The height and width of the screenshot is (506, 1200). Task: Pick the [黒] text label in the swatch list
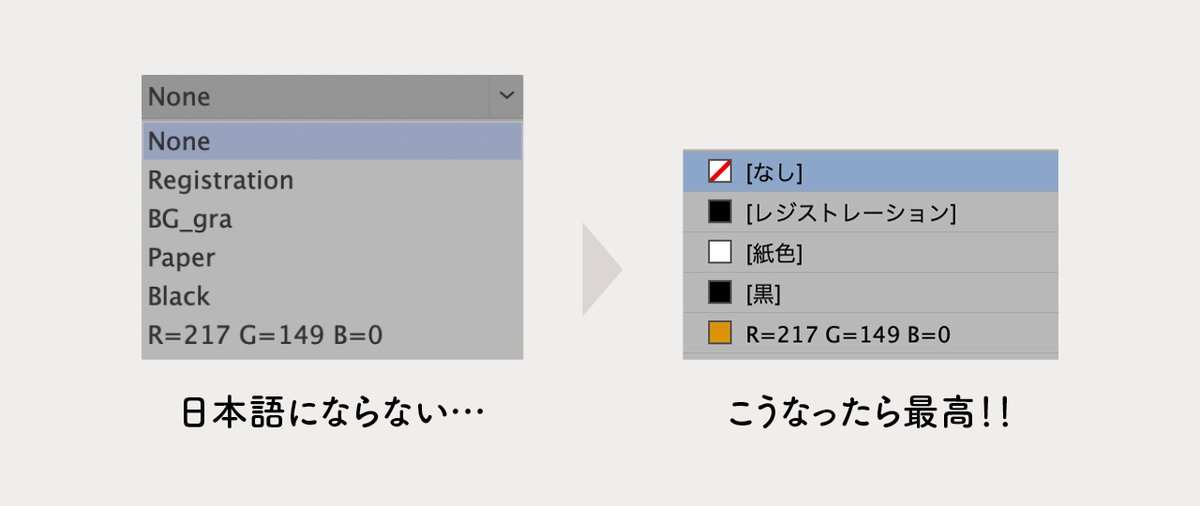763,294
